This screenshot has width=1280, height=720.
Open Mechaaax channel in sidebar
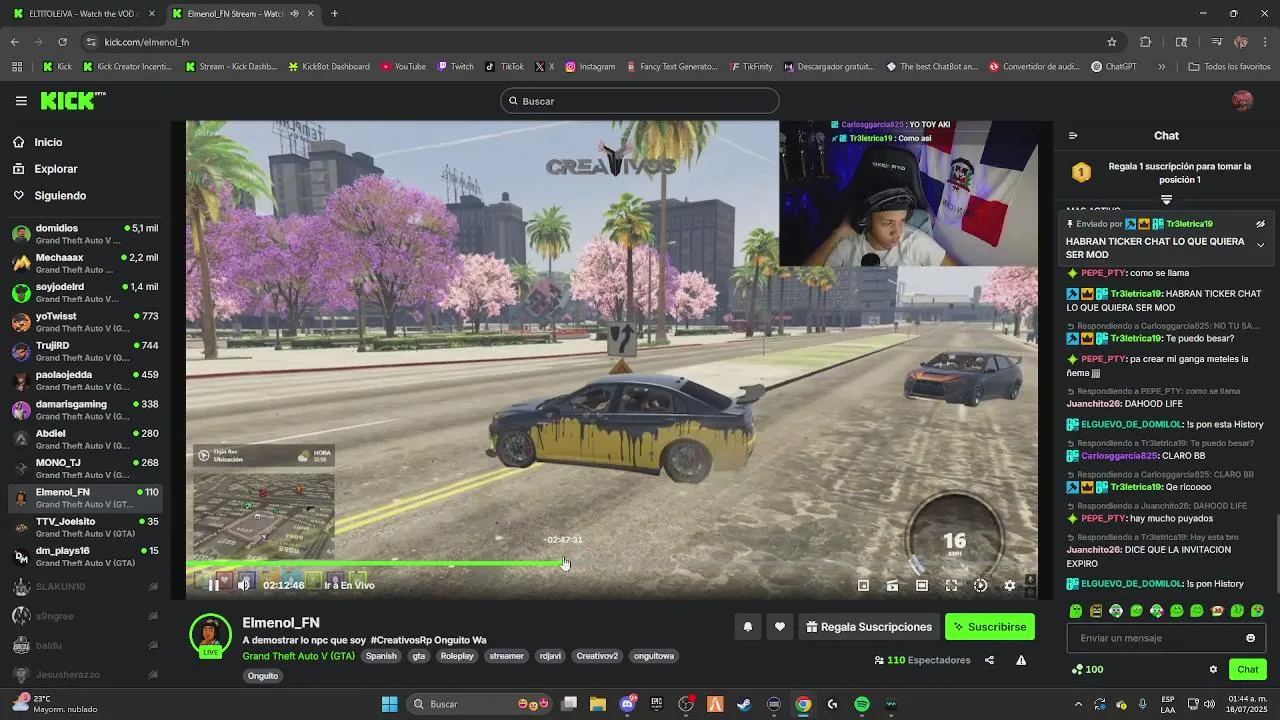point(84,264)
